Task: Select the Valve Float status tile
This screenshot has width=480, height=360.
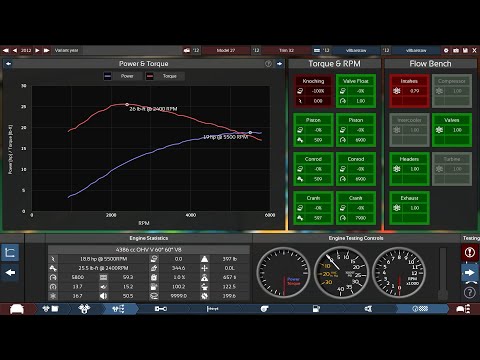Action: point(356,91)
